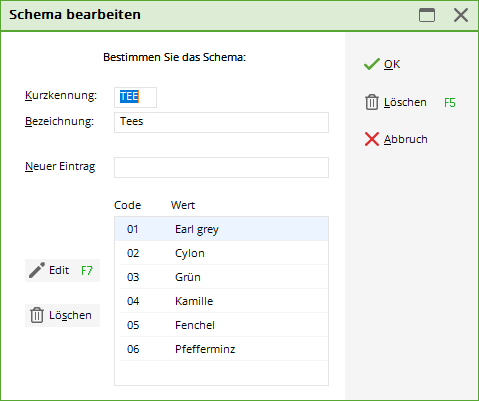
Task: Select the Cylon row in list
Action: pos(221,253)
